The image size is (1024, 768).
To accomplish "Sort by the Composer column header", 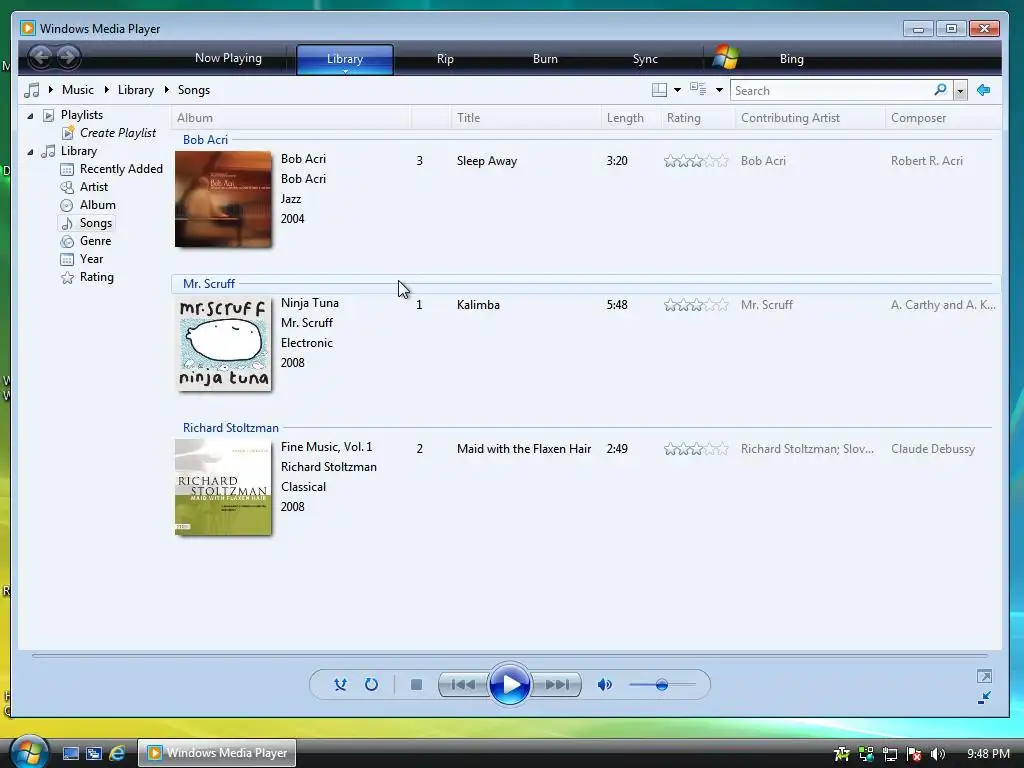I will coord(942,118).
